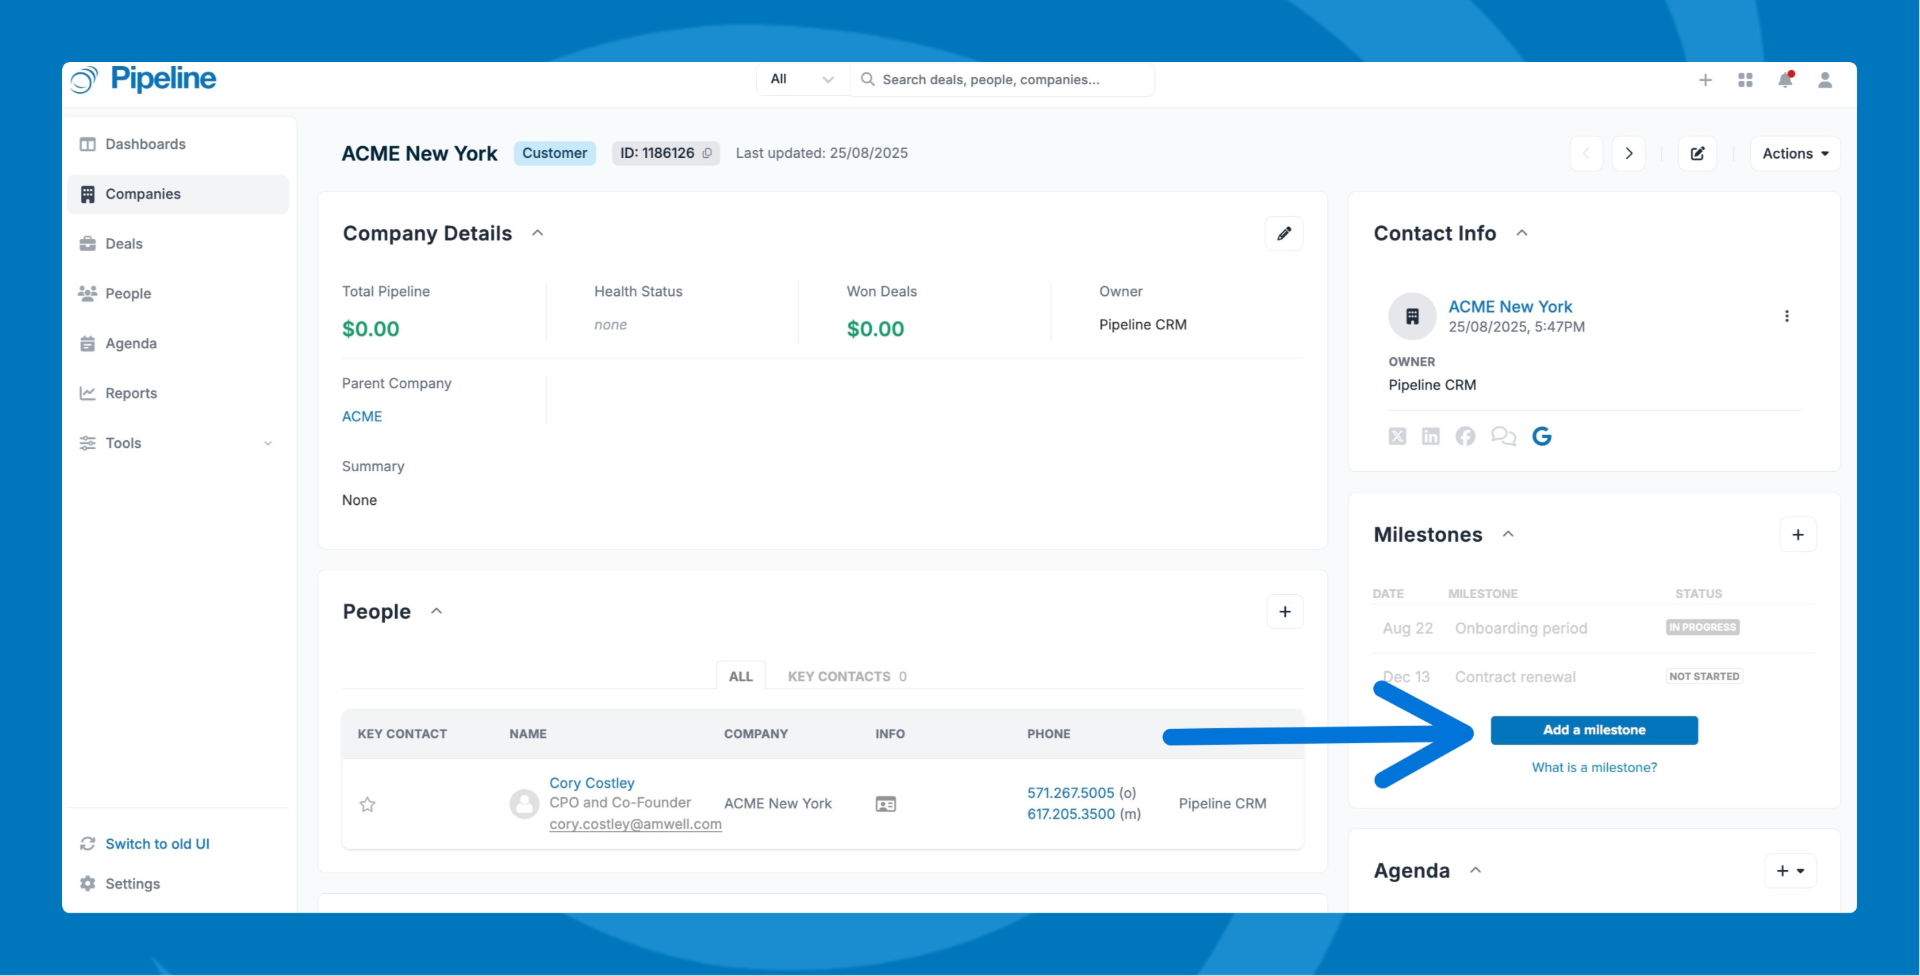
Task: Go to previous company record arrow
Action: coord(1586,153)
